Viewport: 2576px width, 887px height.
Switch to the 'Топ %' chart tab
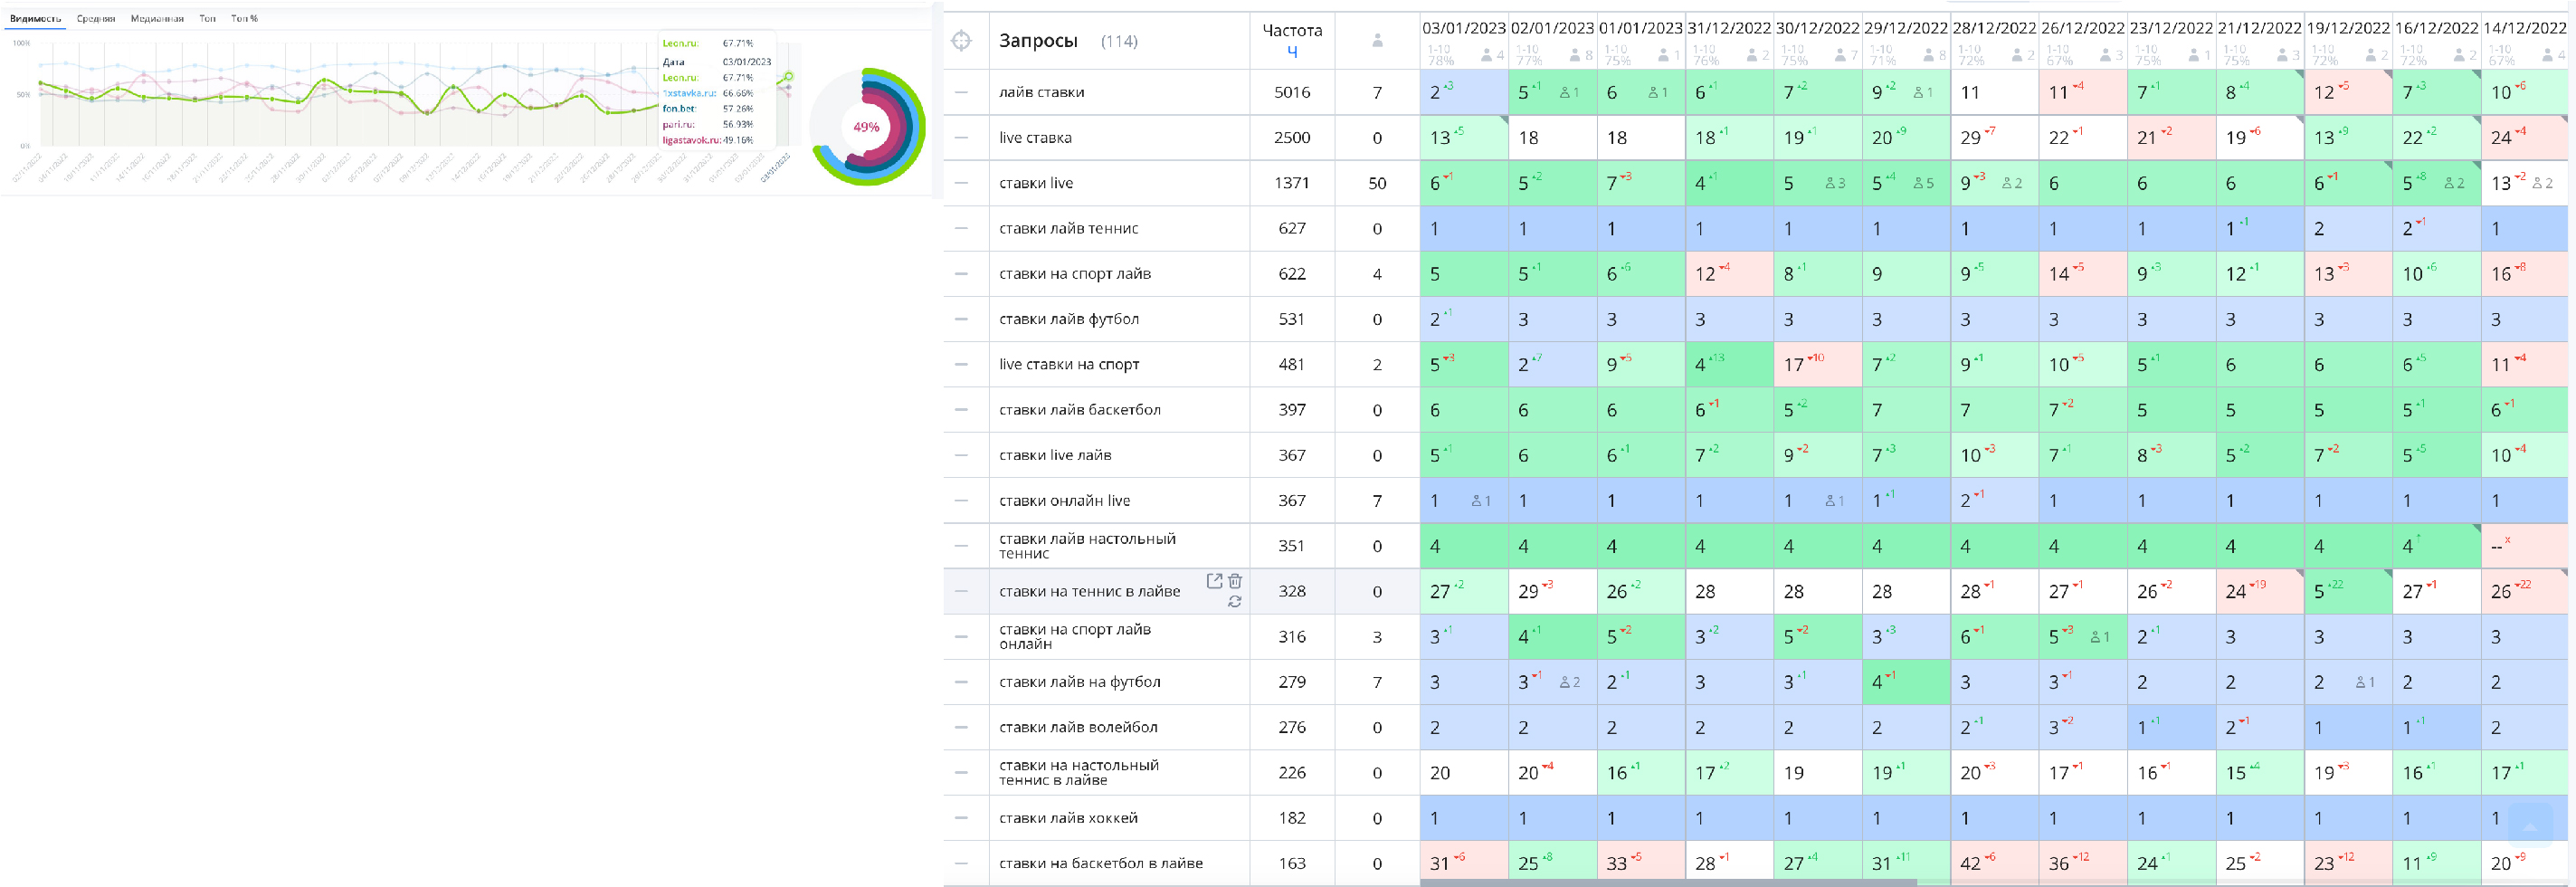click(244, 18)
